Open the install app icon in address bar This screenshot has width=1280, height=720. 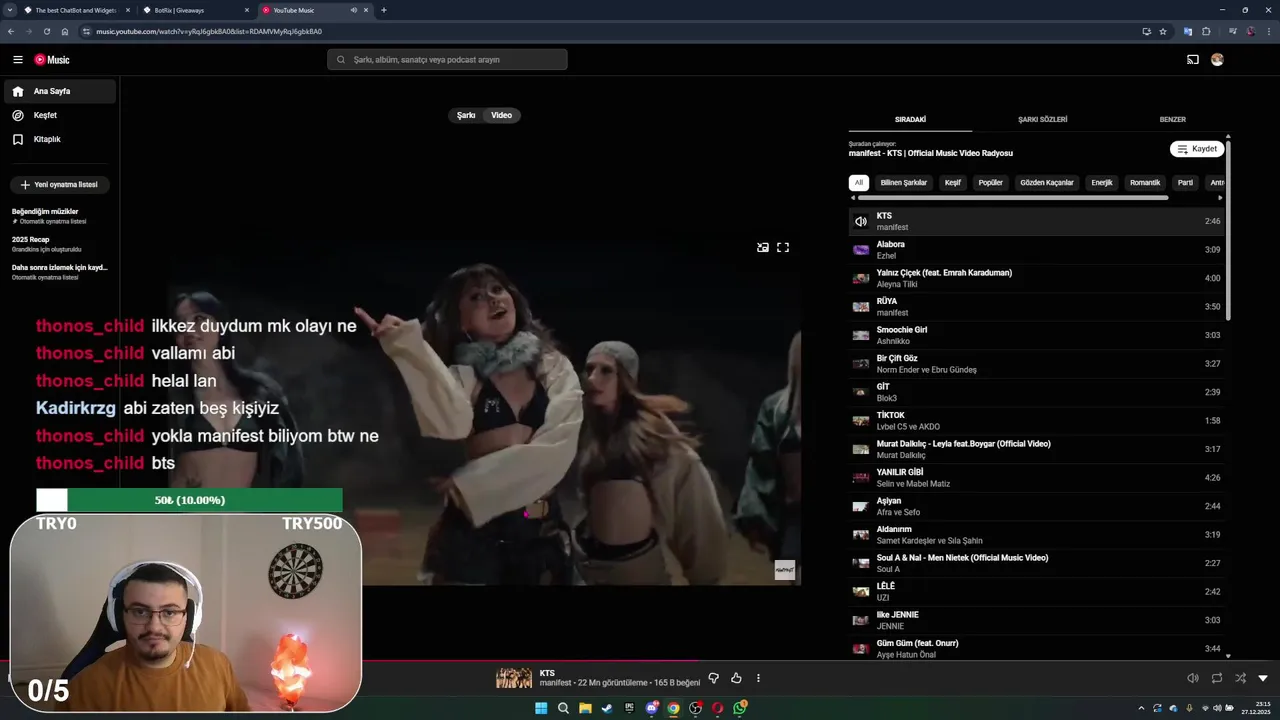coord(1146,31)
